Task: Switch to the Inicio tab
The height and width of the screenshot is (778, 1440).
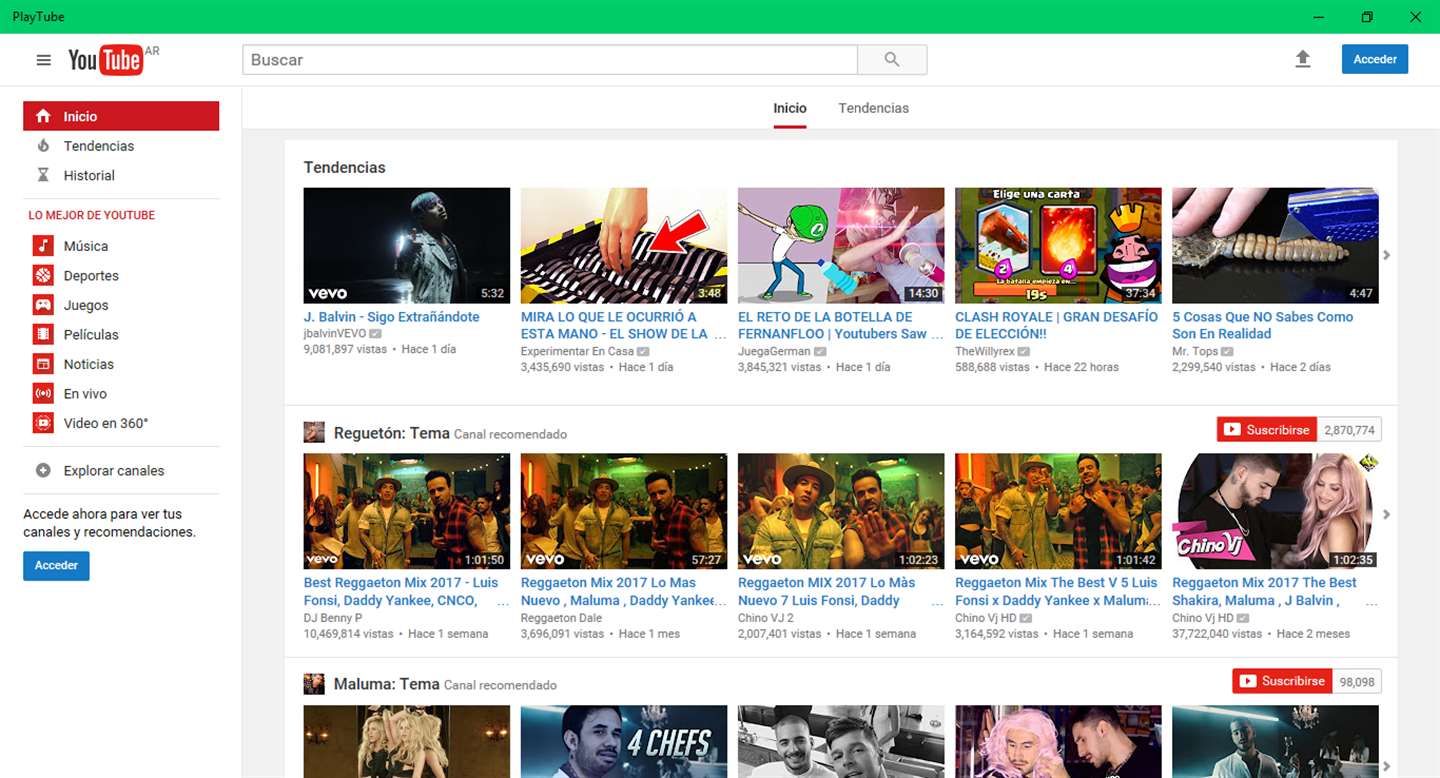Action: tap(790, 108)
